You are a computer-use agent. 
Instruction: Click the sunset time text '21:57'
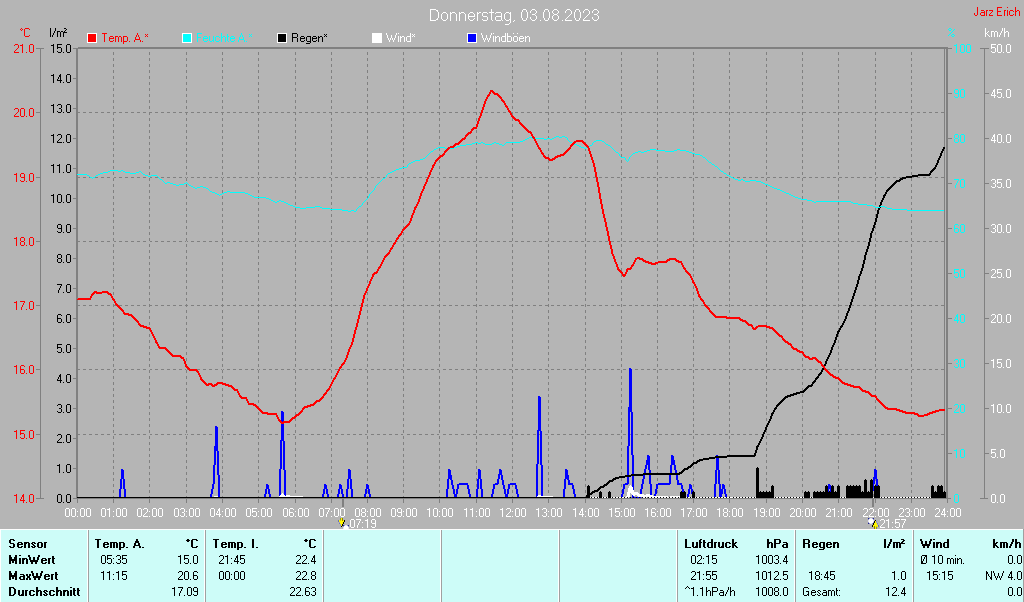pyautogui.click(x=893, y=524)
